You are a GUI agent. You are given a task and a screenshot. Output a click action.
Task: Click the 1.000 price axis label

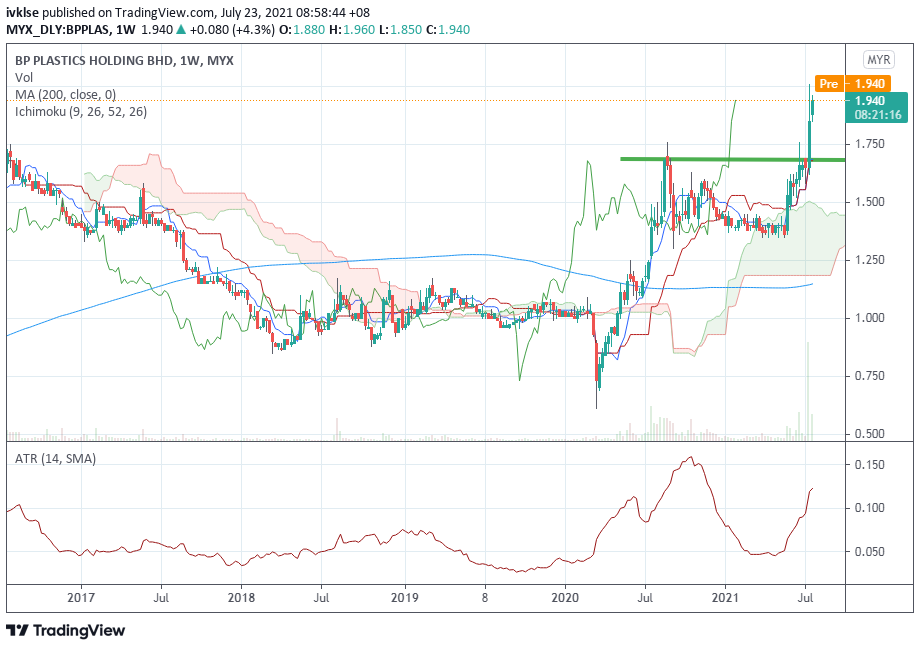pos(869,318)
